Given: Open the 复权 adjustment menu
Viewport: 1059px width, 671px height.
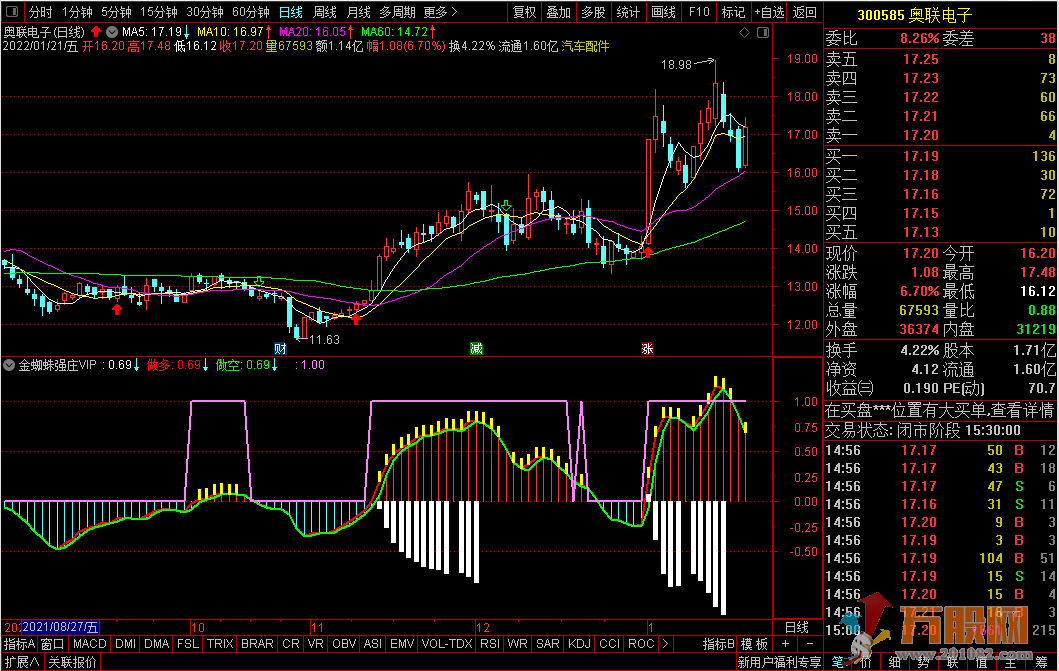Looking at the screenshot, I should point(524,12).
